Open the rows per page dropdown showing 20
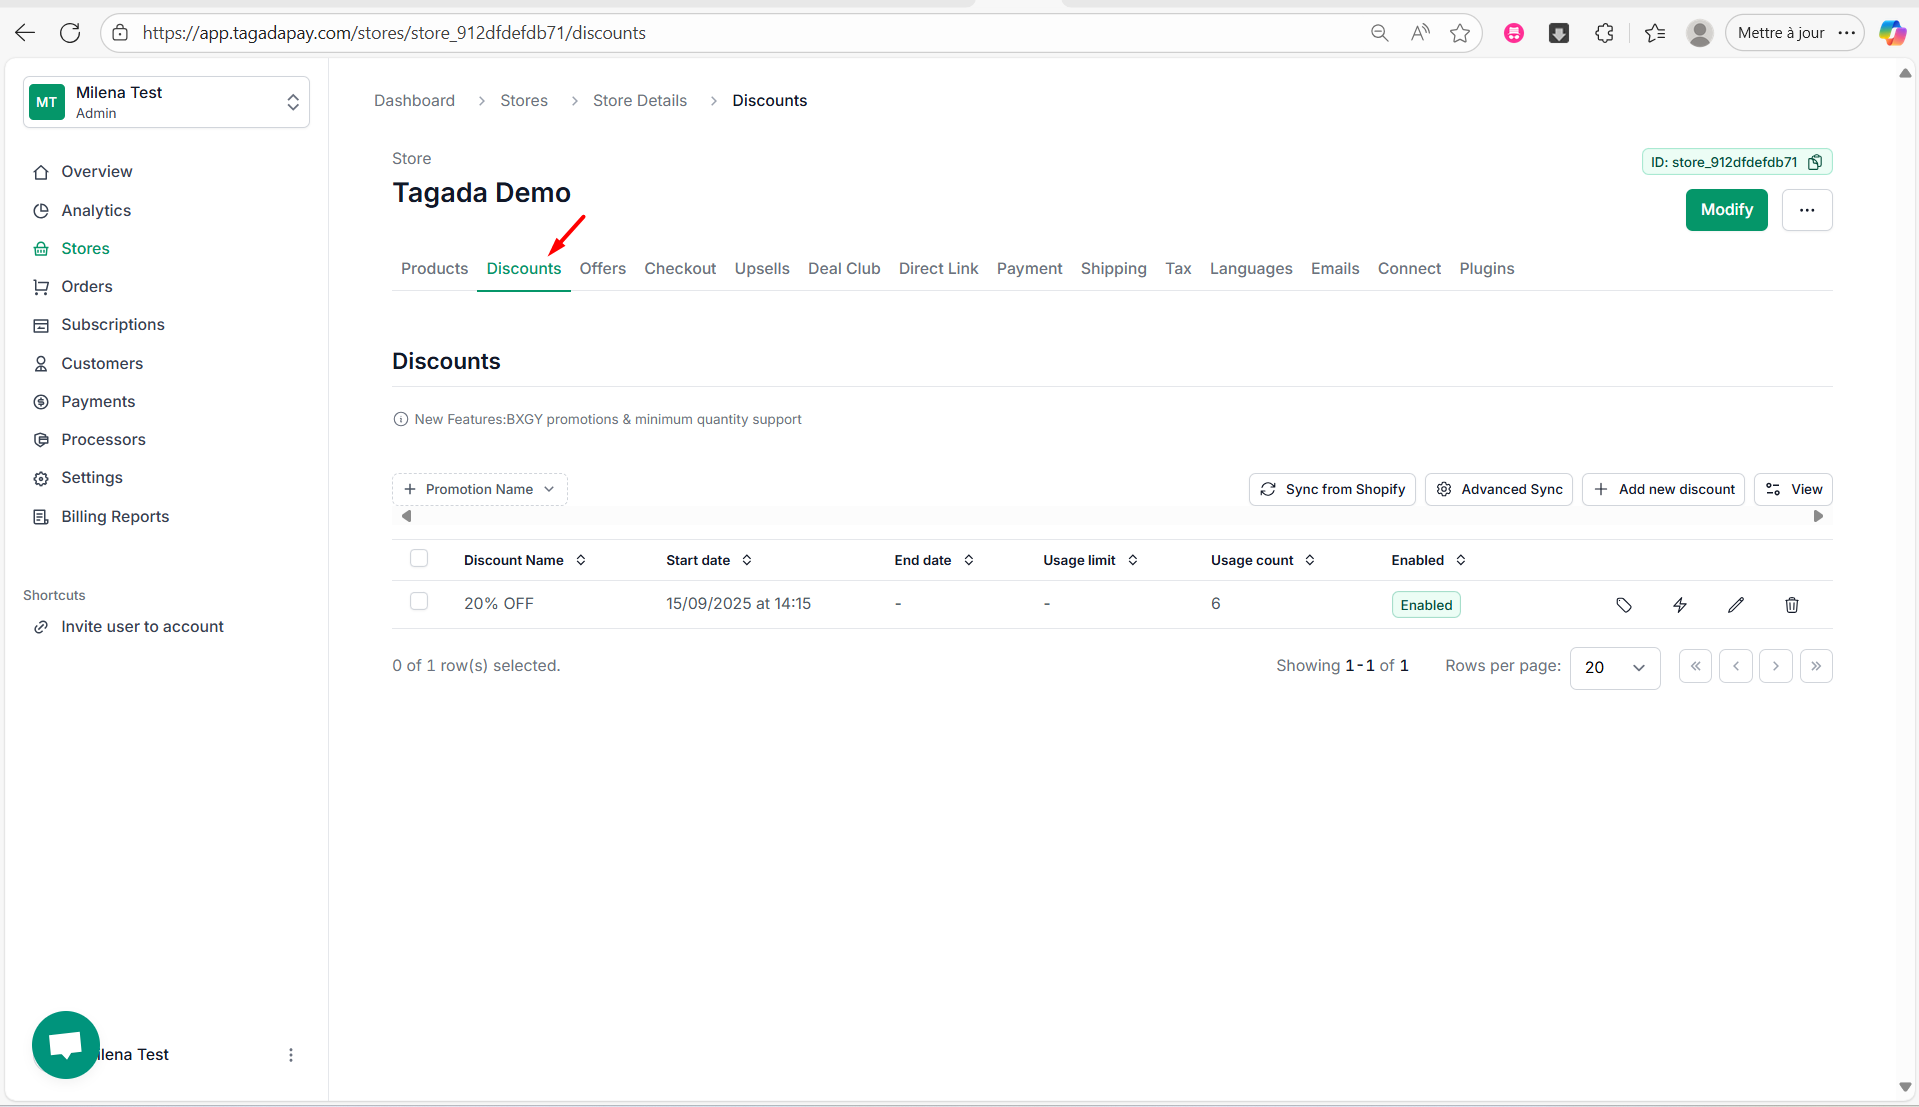This screenshot has height=1107, width=1919. [1615, 667]
